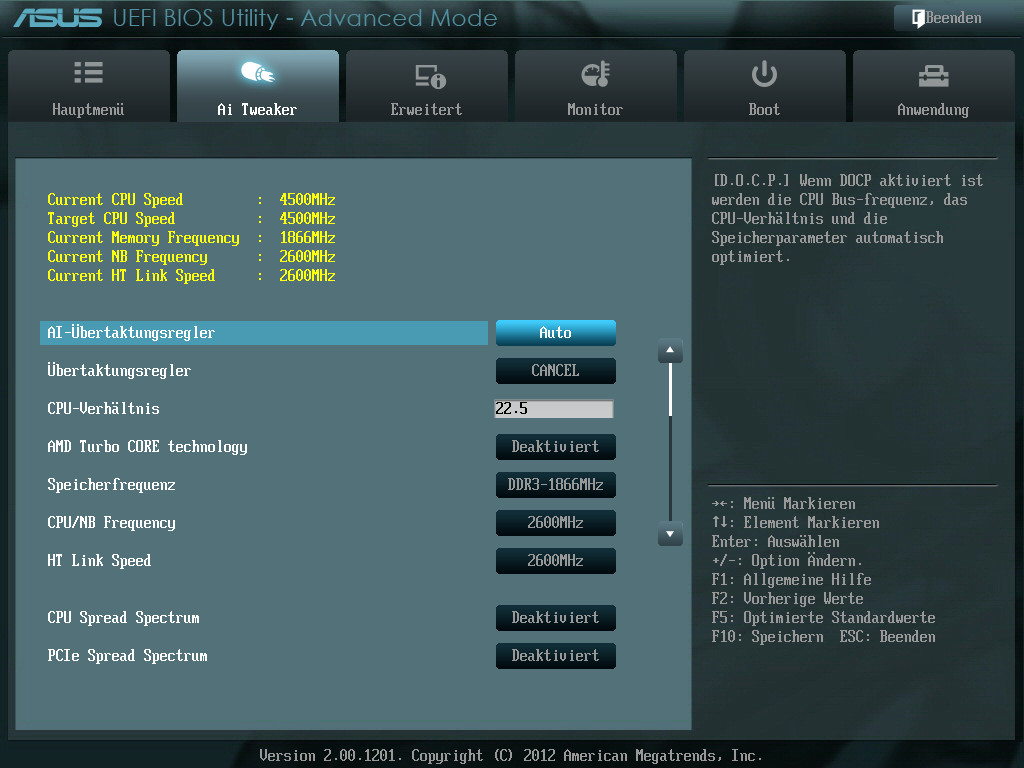Select the Übertaktungsregler row label

click(x=119, y=370)
